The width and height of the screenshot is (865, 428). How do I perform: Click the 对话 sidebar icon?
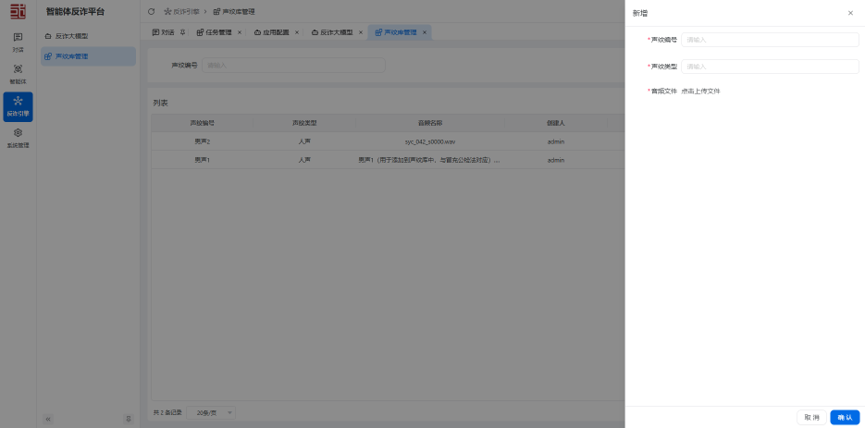[18, 42]
